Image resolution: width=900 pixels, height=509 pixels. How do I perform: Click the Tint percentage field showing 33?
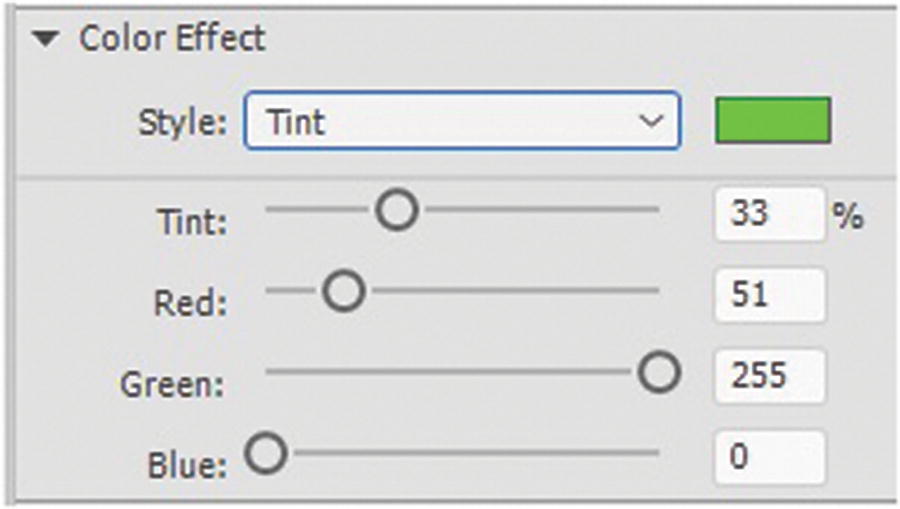pyautogui.click(x=768, y=214)
